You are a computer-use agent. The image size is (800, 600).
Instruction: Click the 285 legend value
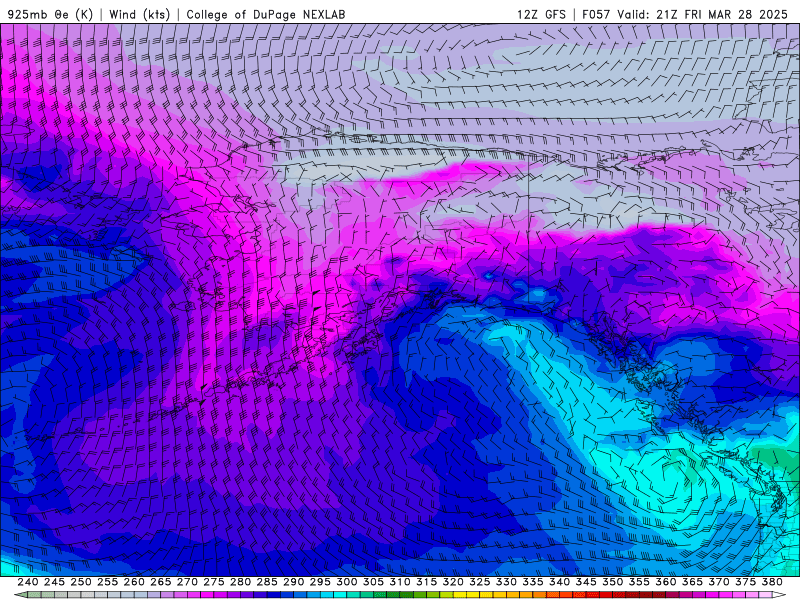[x=267, y=582]
